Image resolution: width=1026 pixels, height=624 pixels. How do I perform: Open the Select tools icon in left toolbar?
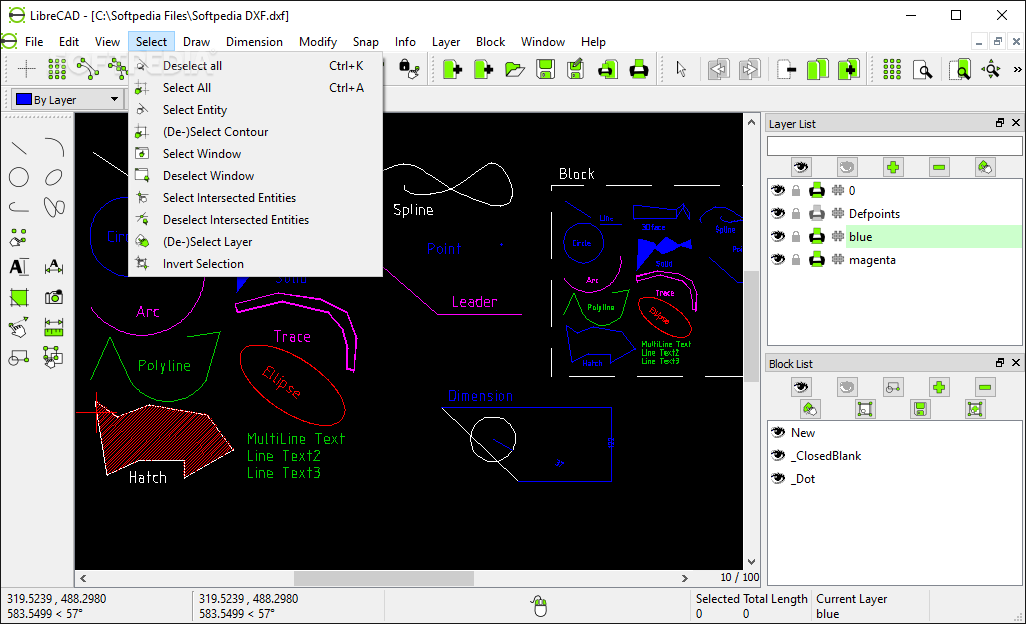(x=54, y=357)
